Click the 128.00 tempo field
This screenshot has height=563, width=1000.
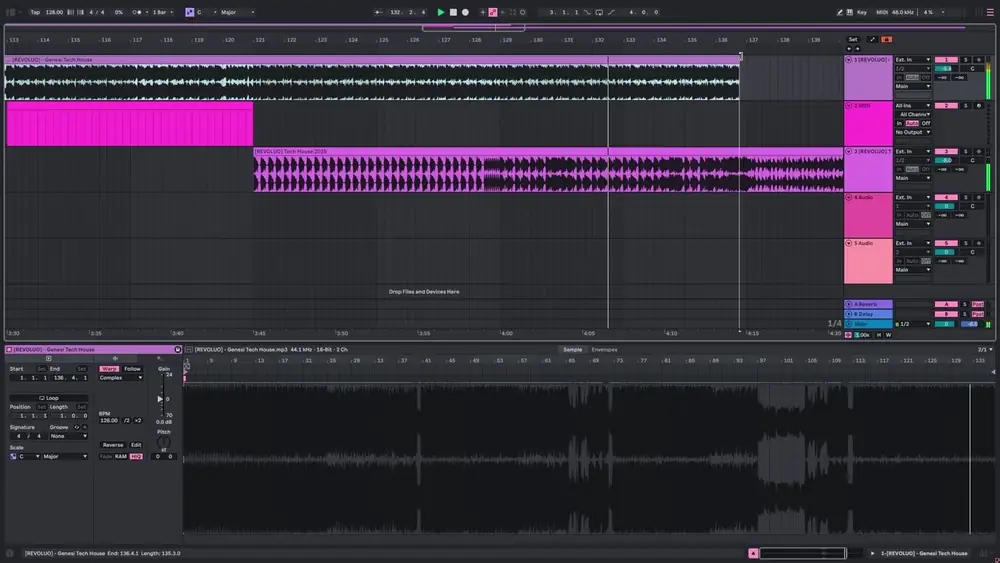point(55,12)
